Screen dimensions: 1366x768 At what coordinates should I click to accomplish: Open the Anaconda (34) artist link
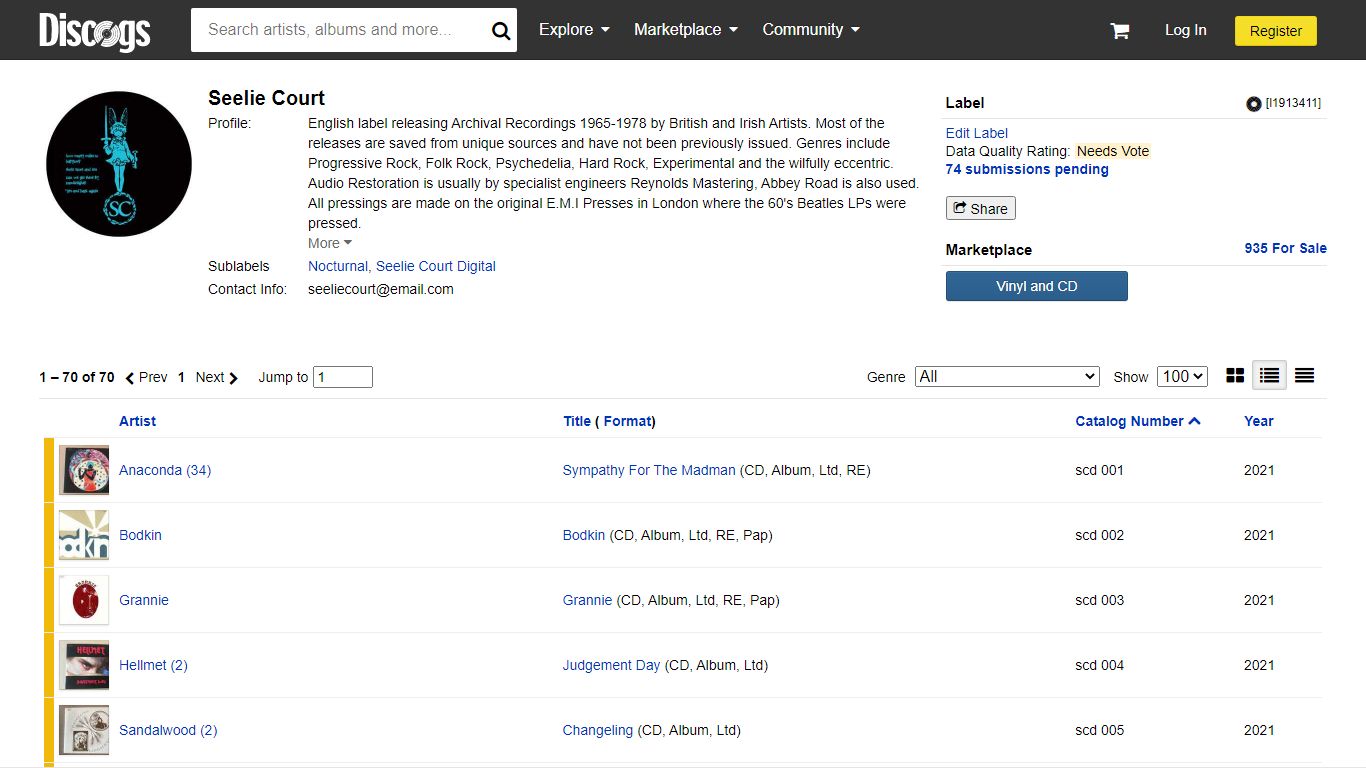coord(165,470)
